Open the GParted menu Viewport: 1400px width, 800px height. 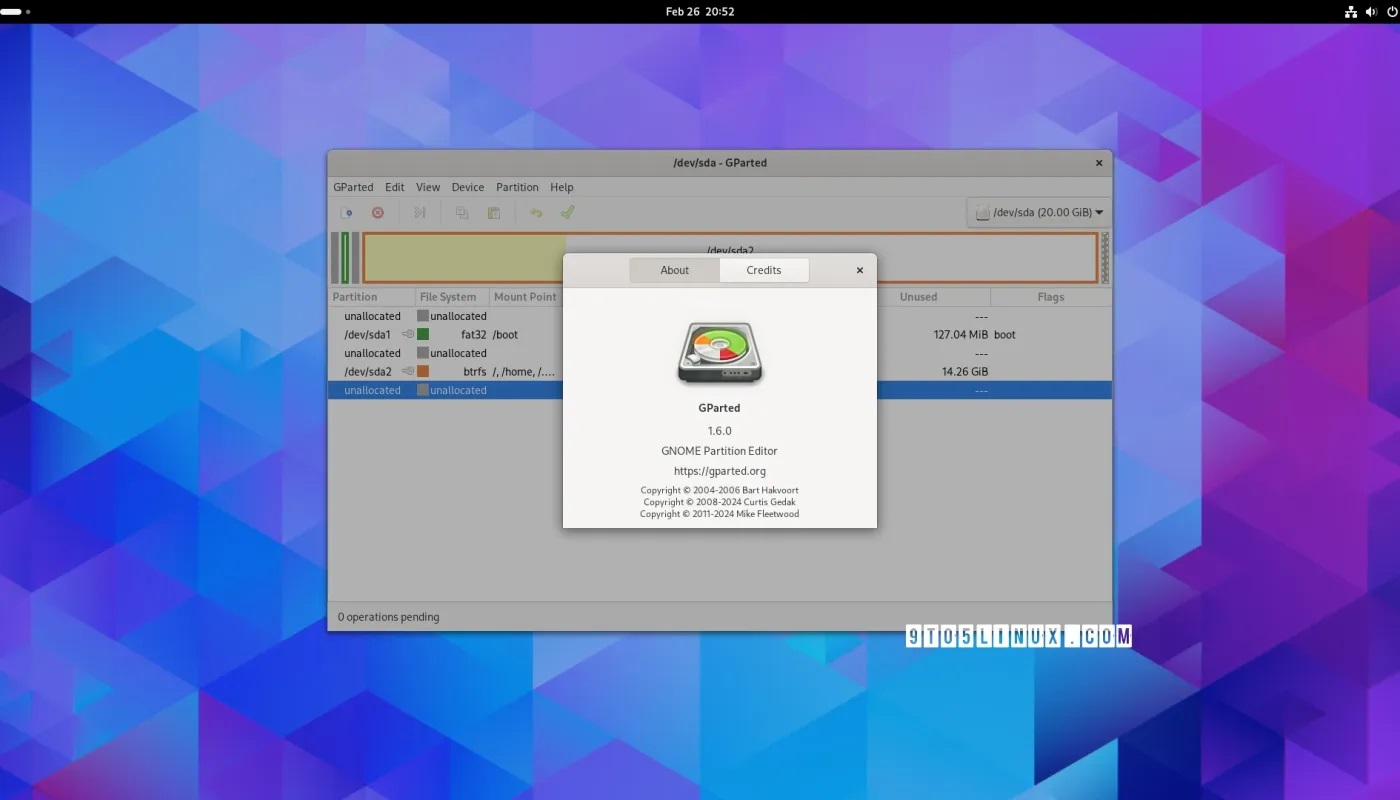tap(353, 187)
